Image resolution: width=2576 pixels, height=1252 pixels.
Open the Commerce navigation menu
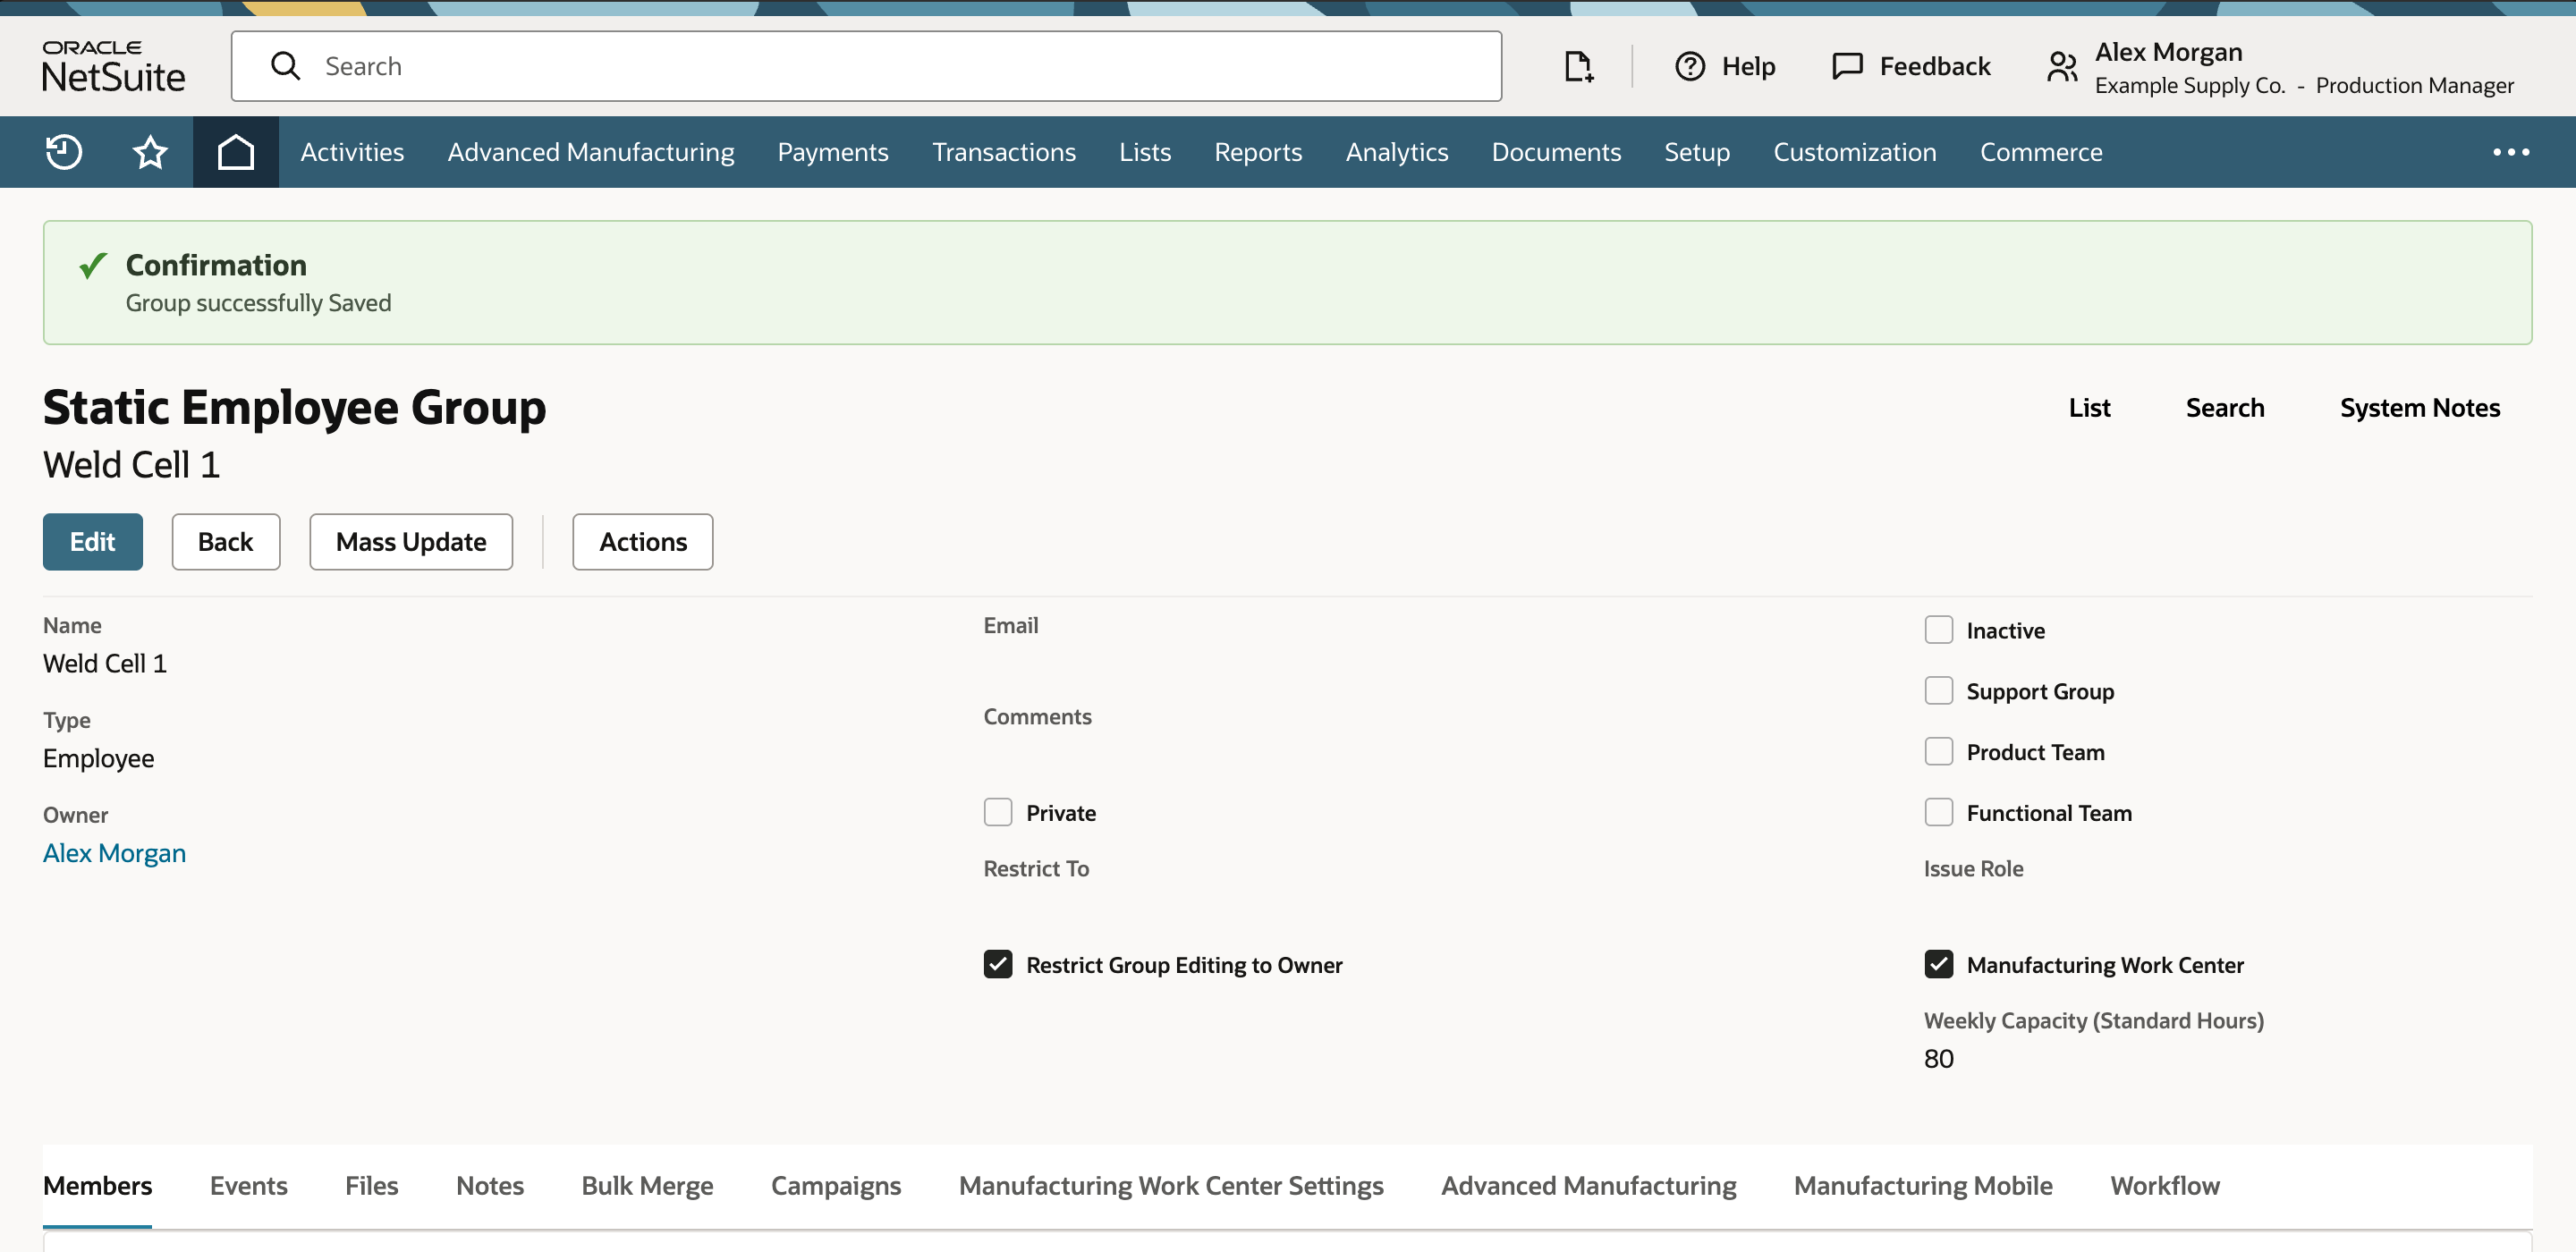tap(2041, 152)
